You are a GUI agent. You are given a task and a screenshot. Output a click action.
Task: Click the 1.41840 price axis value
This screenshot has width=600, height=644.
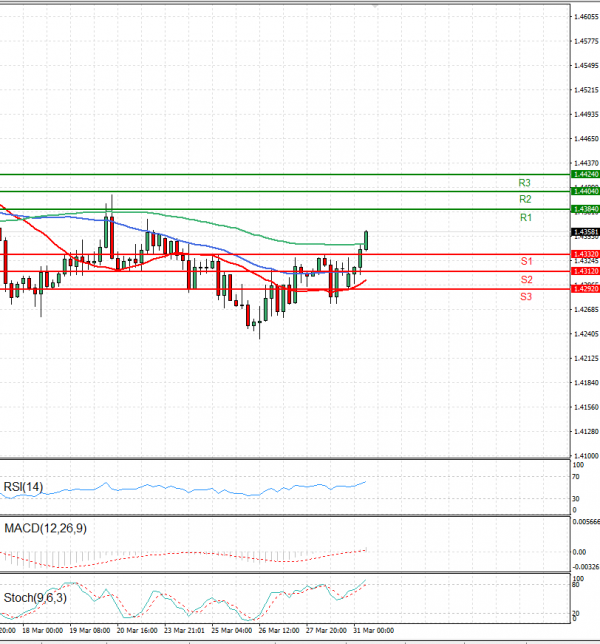coord(586,383)
